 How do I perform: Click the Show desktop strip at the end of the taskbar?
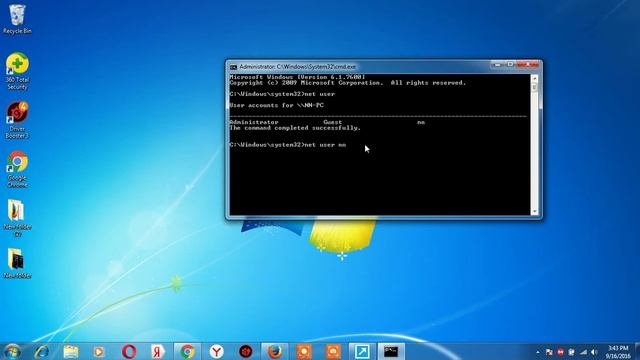tap(637, 351)
